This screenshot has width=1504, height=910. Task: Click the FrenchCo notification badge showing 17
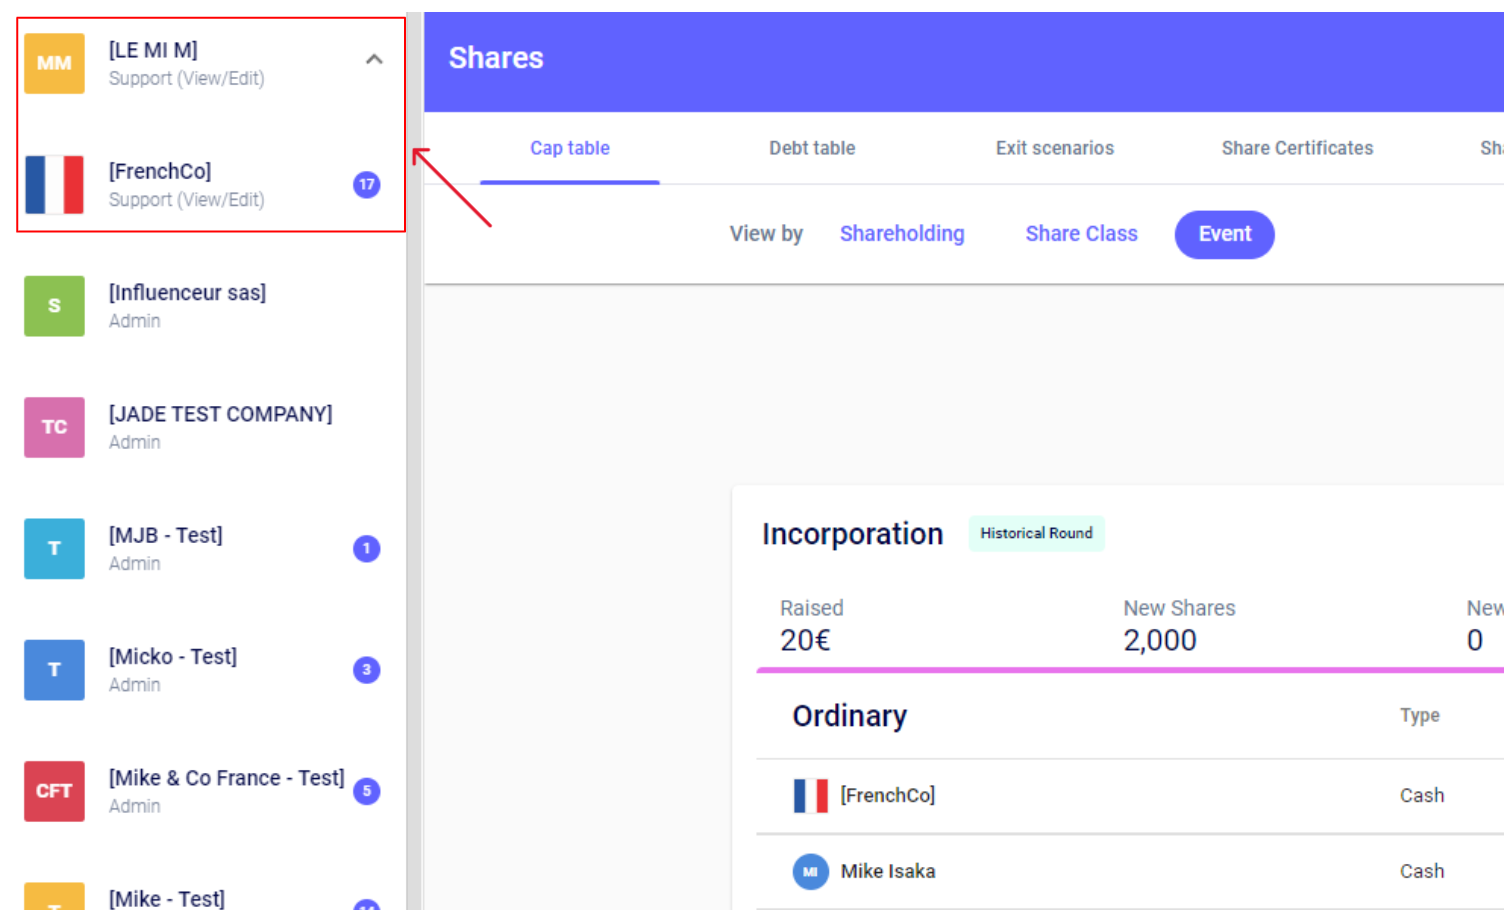pos(367,185)
